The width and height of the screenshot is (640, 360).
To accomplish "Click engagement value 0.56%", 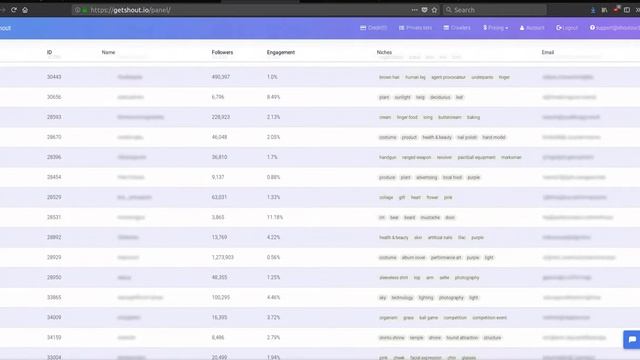I will (x=273, y=257).
